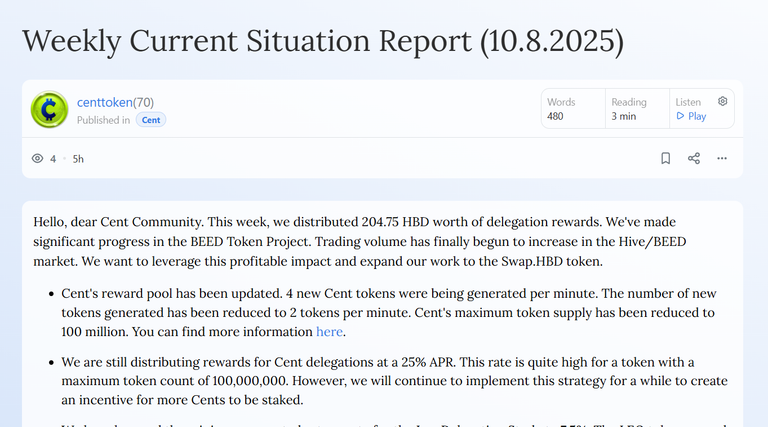Open the Cent community tag
Viewport: 768px width, 427px height.
[x=151, y=120]
